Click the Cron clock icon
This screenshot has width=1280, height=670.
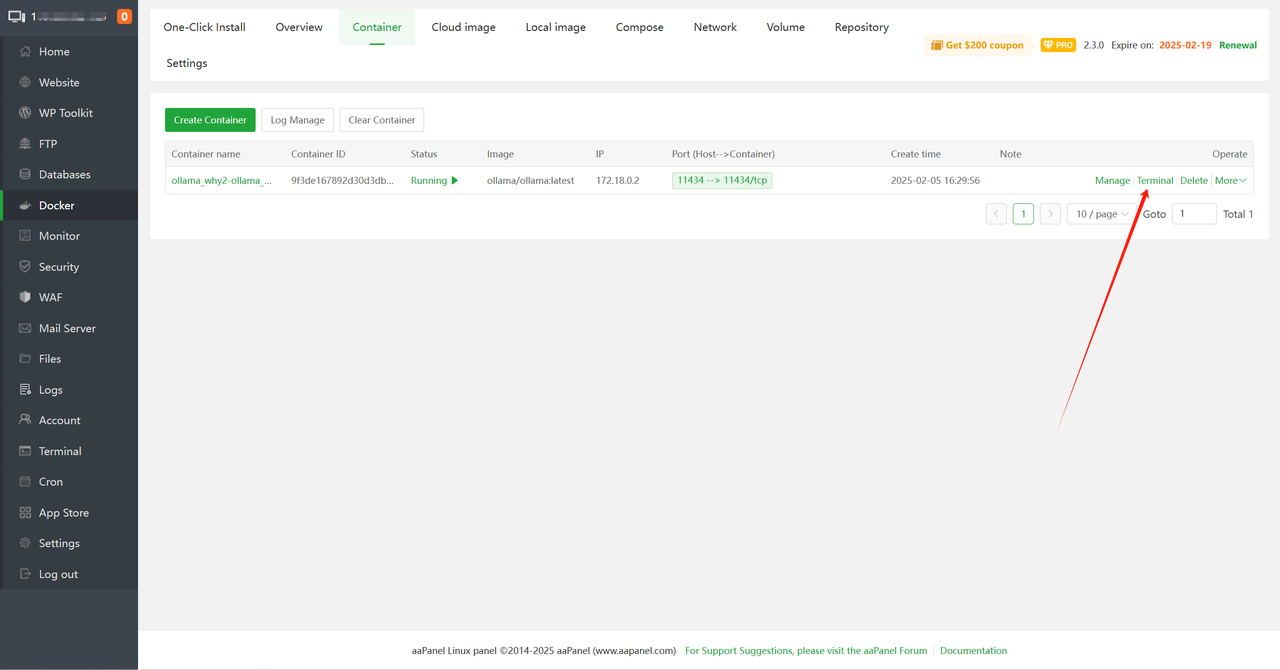click(25, 482)
